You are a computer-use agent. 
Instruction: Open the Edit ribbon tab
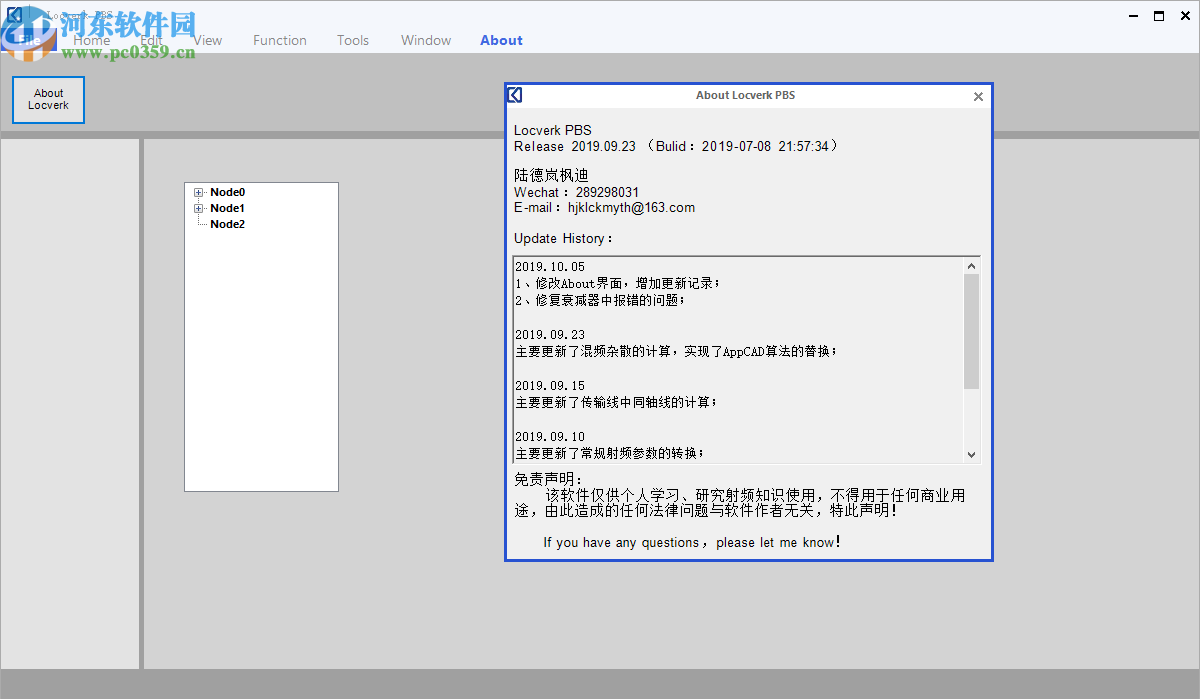(x=150, y=40)
